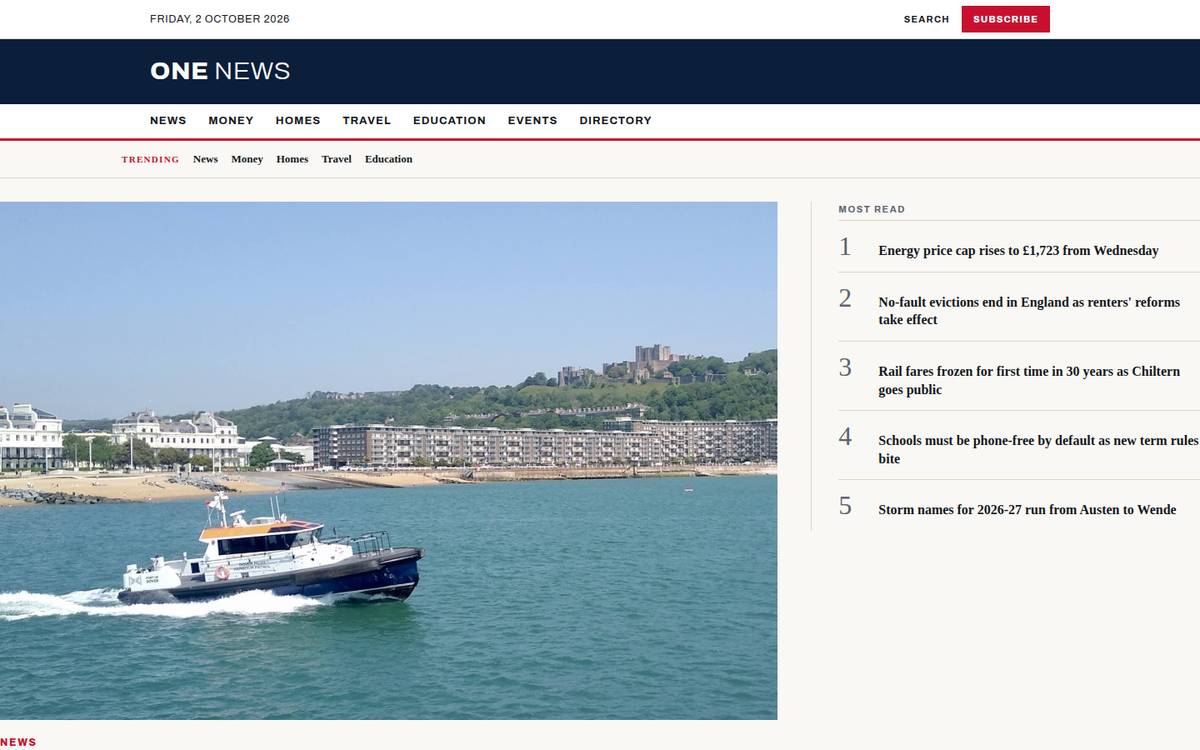Open Directory in the main navigation
Viewport: 1200px width, 750px height.
tap(615, 120)
